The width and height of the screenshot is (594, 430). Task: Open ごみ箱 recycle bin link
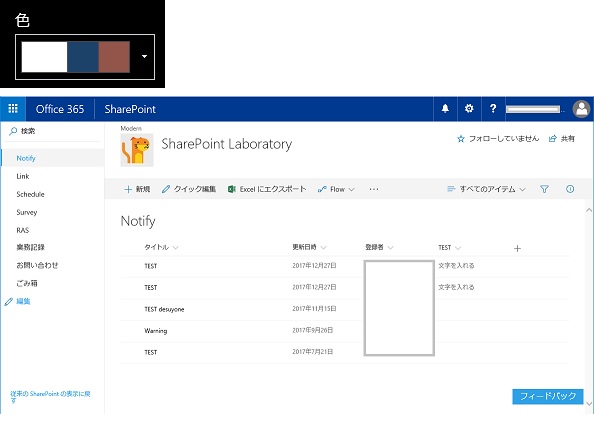[x=27, y=283]
